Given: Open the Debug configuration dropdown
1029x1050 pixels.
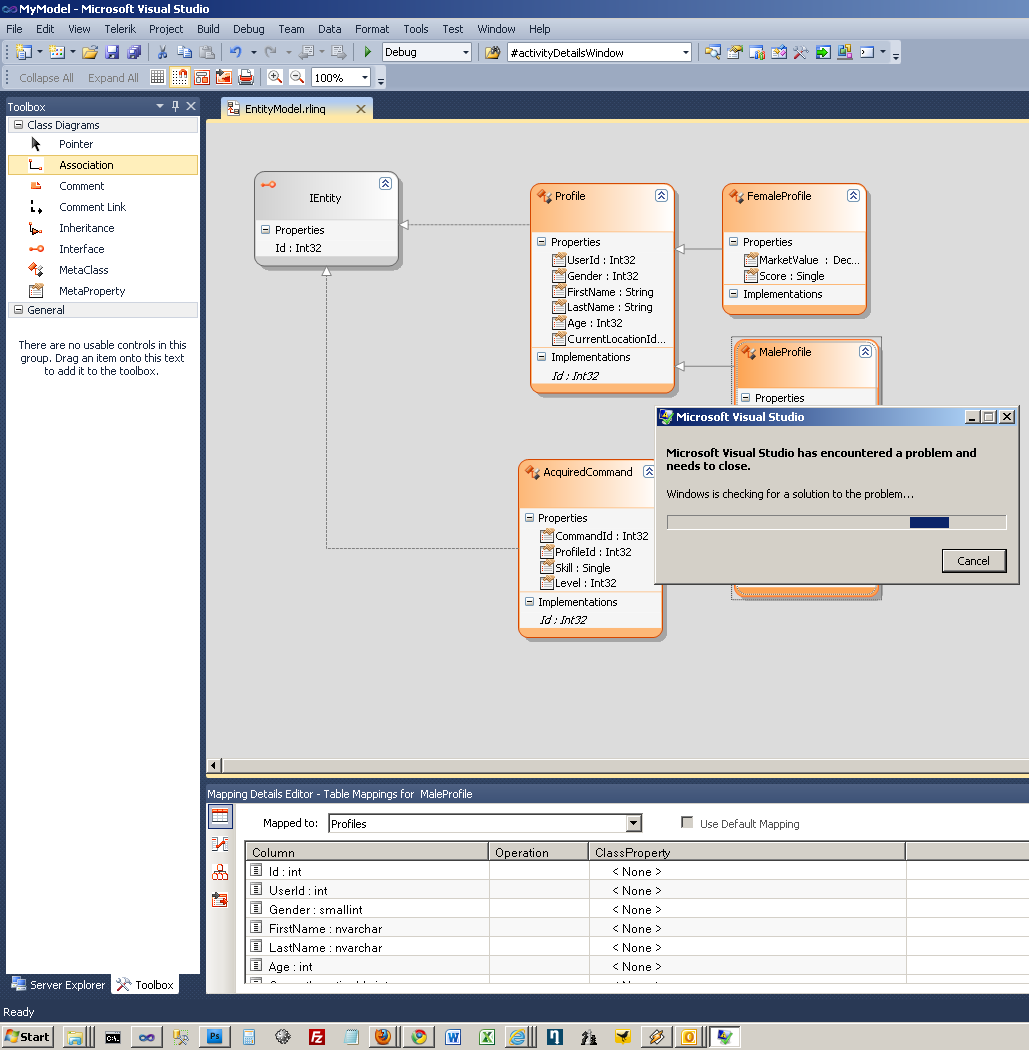Looking at the screenshot, I should 465,52.
